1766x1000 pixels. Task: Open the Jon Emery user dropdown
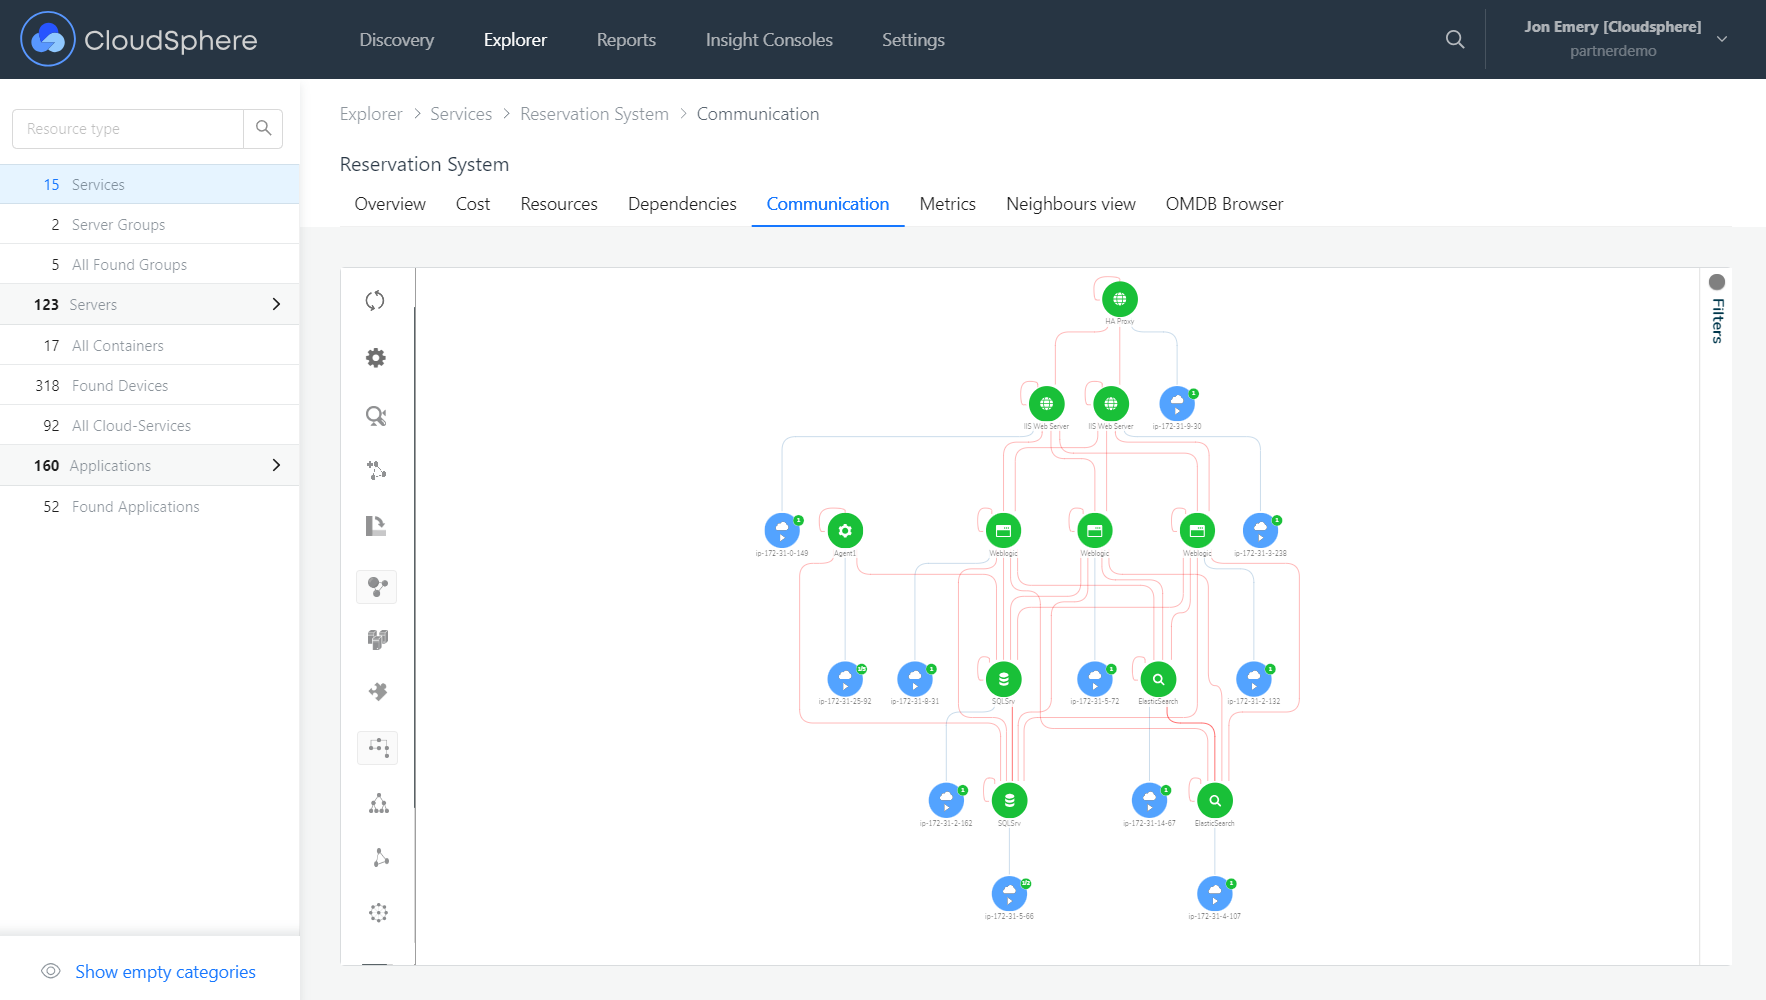pyautogui.click(x=1625, y=39)
